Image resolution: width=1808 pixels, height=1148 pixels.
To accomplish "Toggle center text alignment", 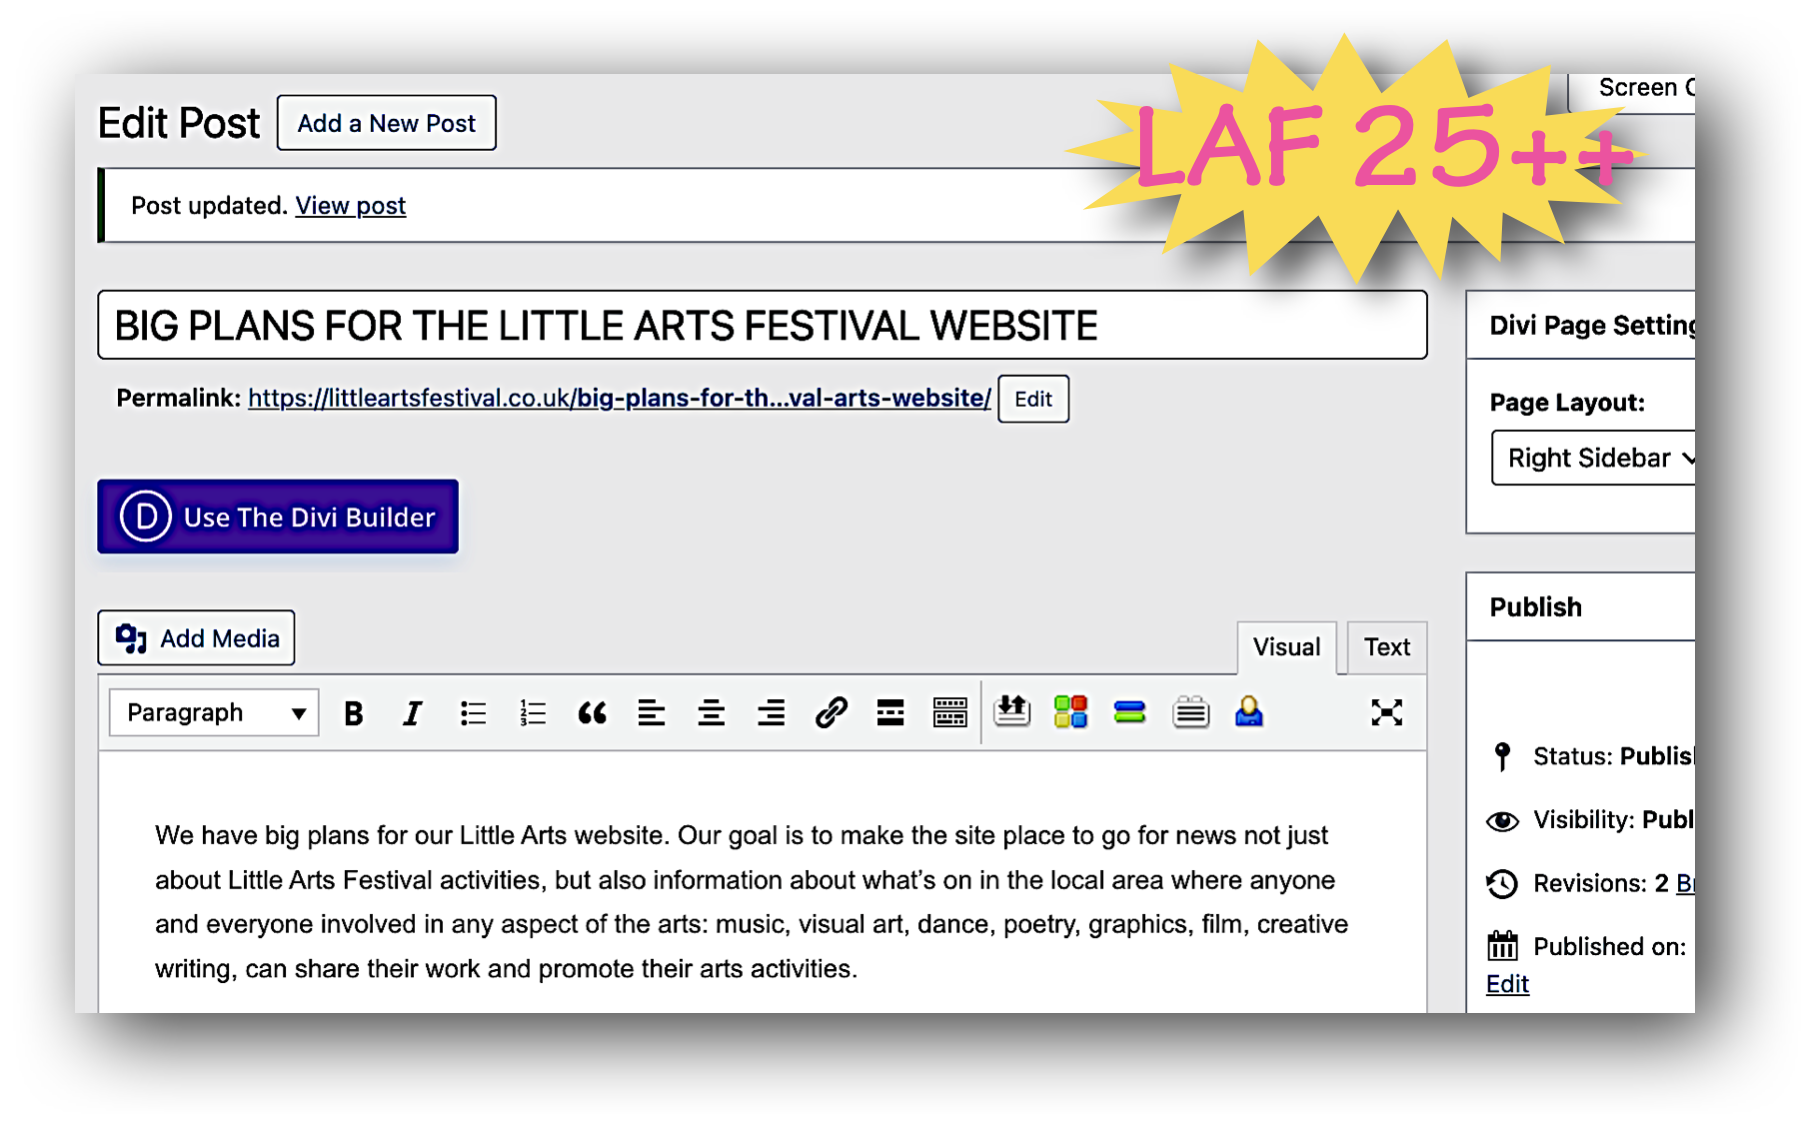I will click(711, 712).
